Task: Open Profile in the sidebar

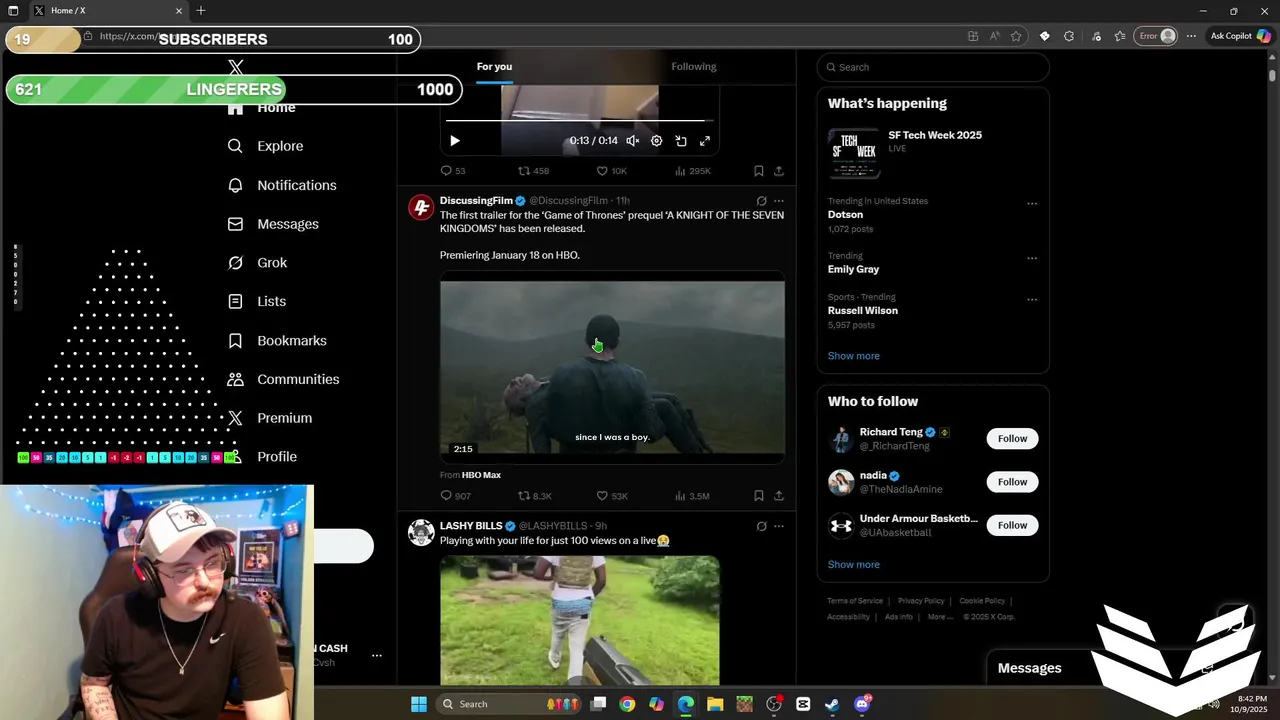Action: click(x=262, y=457)
